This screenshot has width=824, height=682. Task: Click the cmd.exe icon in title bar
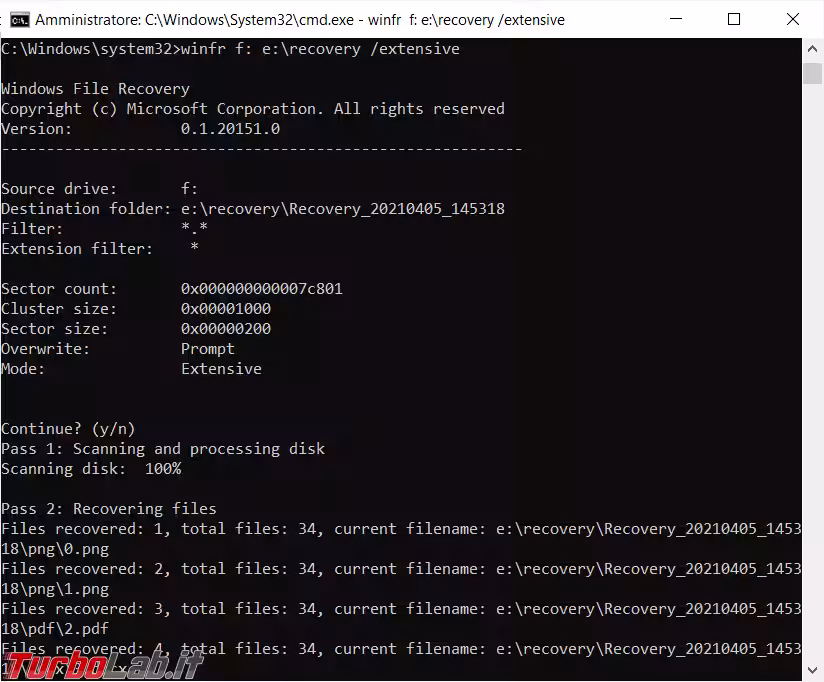coord(19,19)
